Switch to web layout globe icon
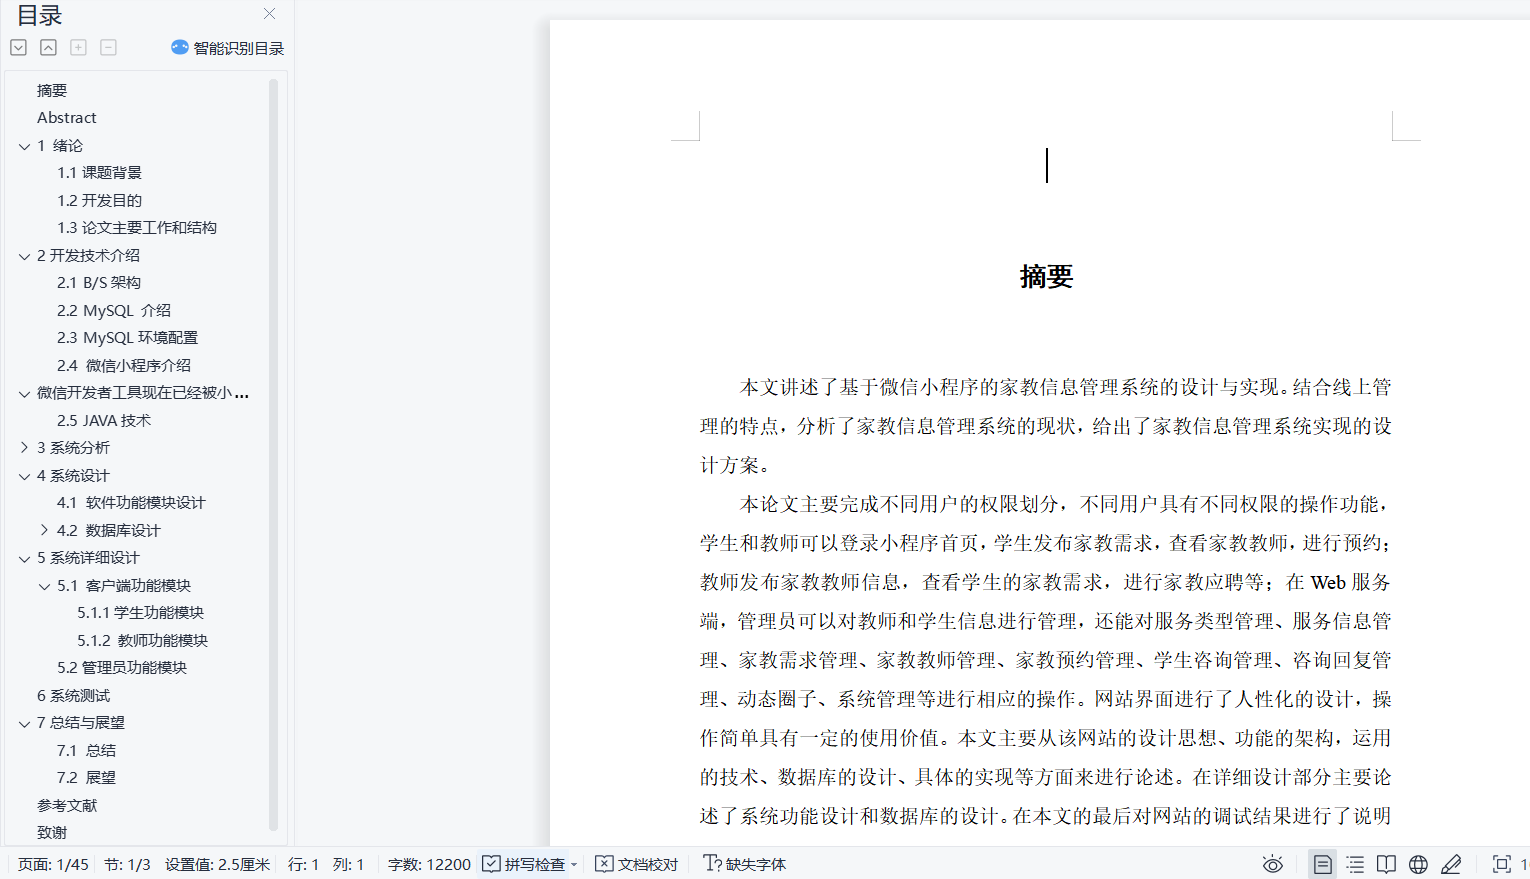 (1418, 864)
